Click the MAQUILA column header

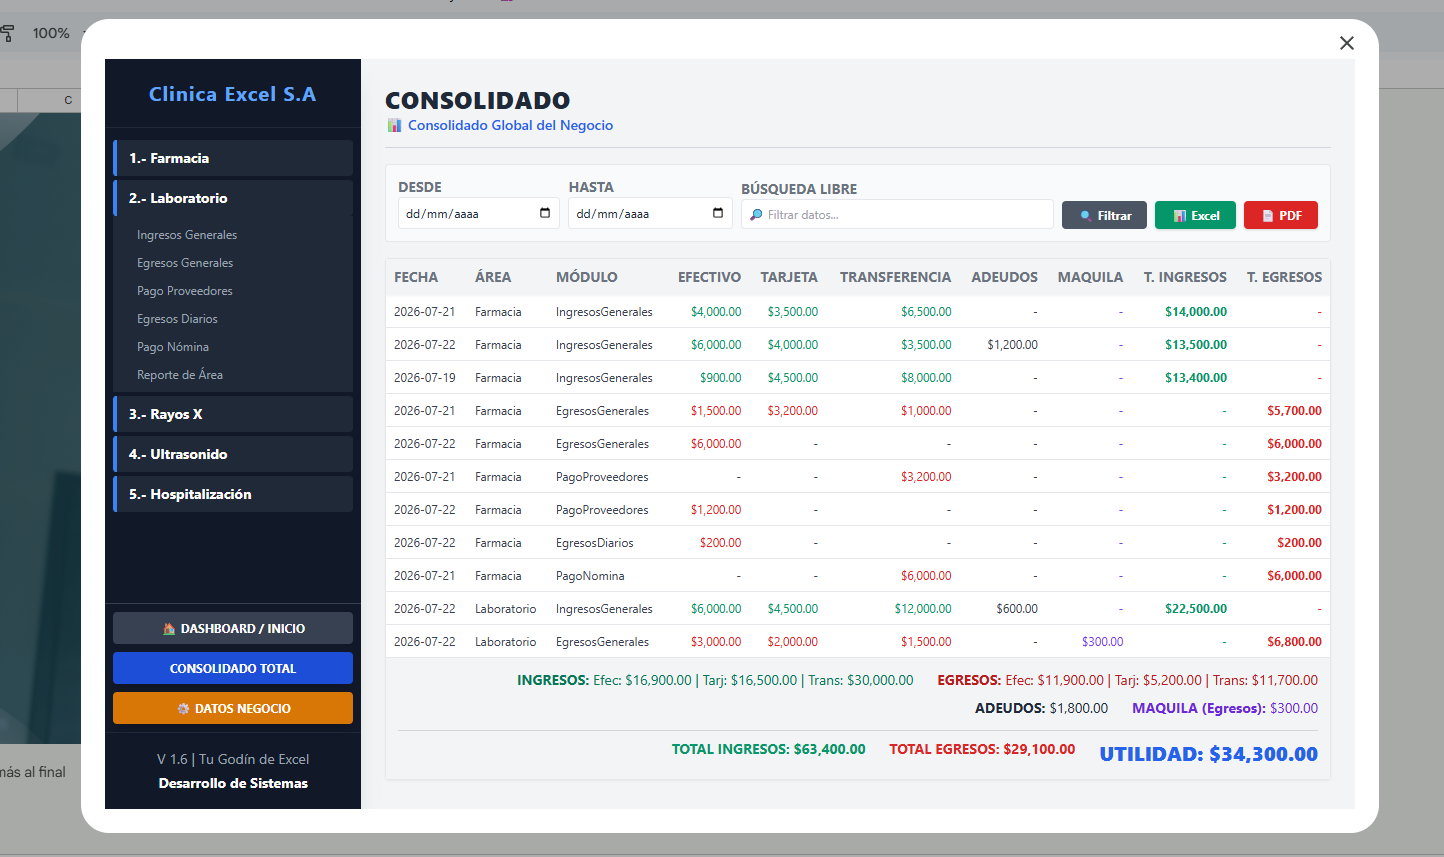(1090, 277)
